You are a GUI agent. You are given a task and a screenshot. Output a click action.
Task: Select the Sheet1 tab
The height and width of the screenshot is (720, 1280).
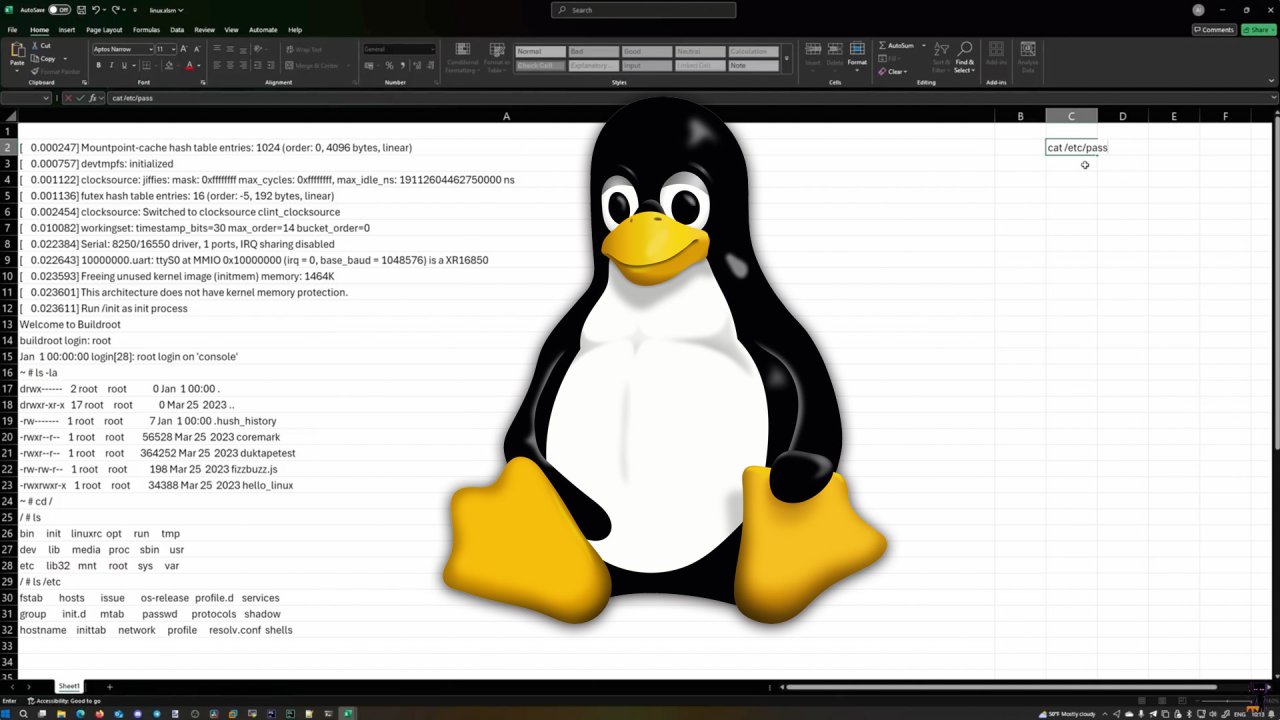69,686
